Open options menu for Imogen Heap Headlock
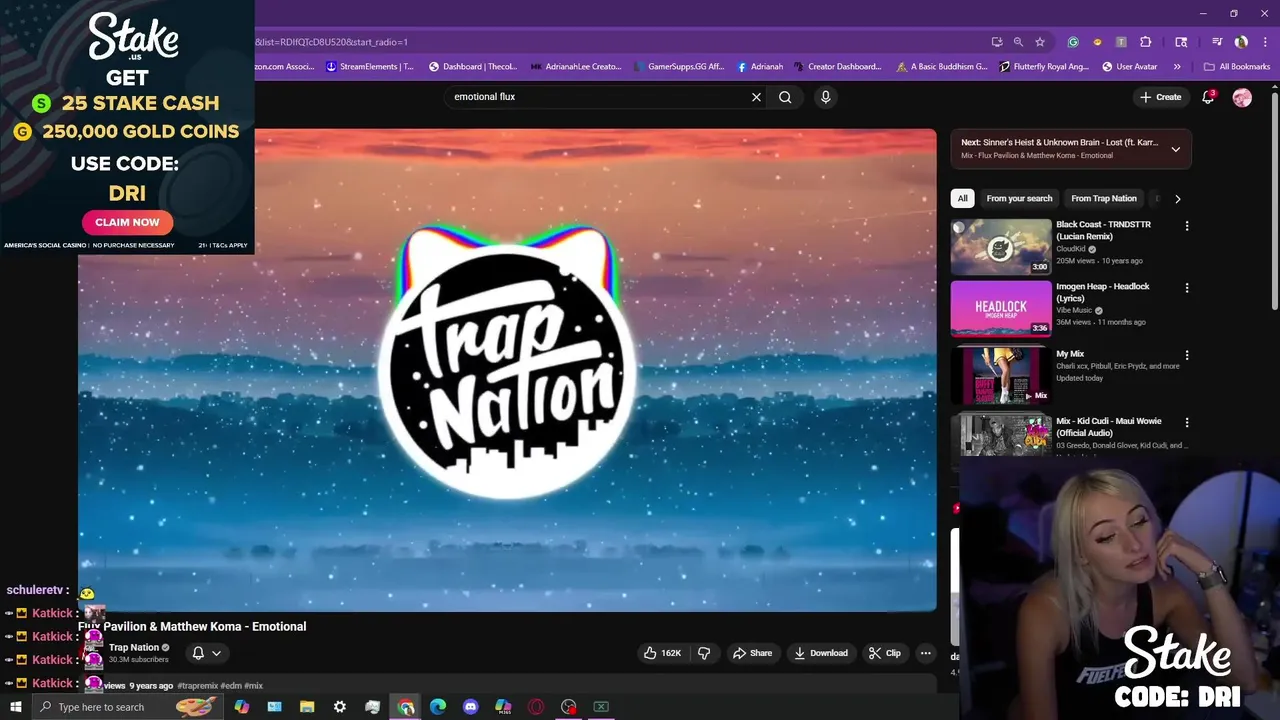The image size is (1280, 720). coord(1187,288)
